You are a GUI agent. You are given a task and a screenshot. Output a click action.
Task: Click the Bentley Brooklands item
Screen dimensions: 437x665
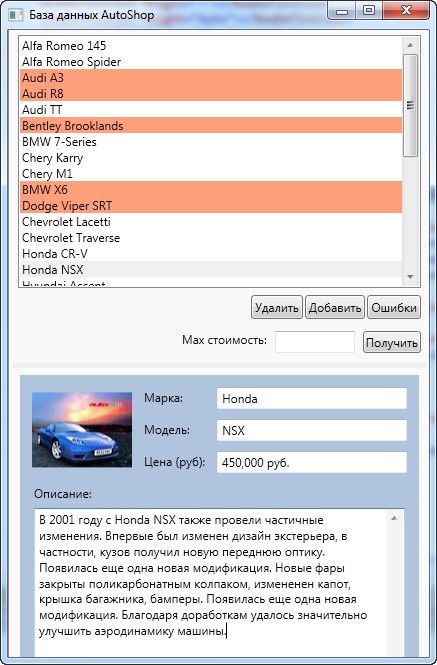pyautogui.click(x=211, y=126)
